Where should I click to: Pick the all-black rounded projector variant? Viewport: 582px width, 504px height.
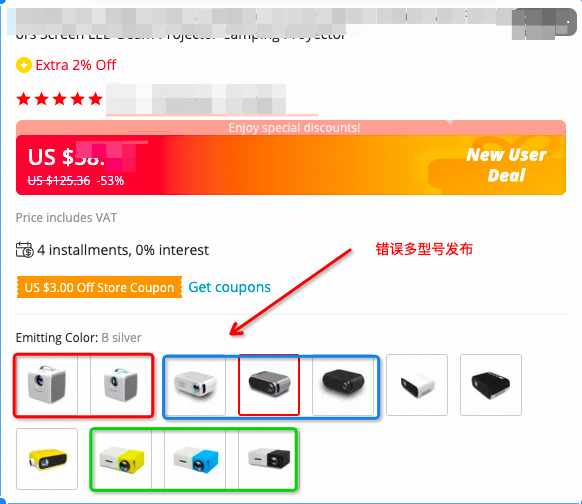pos(343,384)
